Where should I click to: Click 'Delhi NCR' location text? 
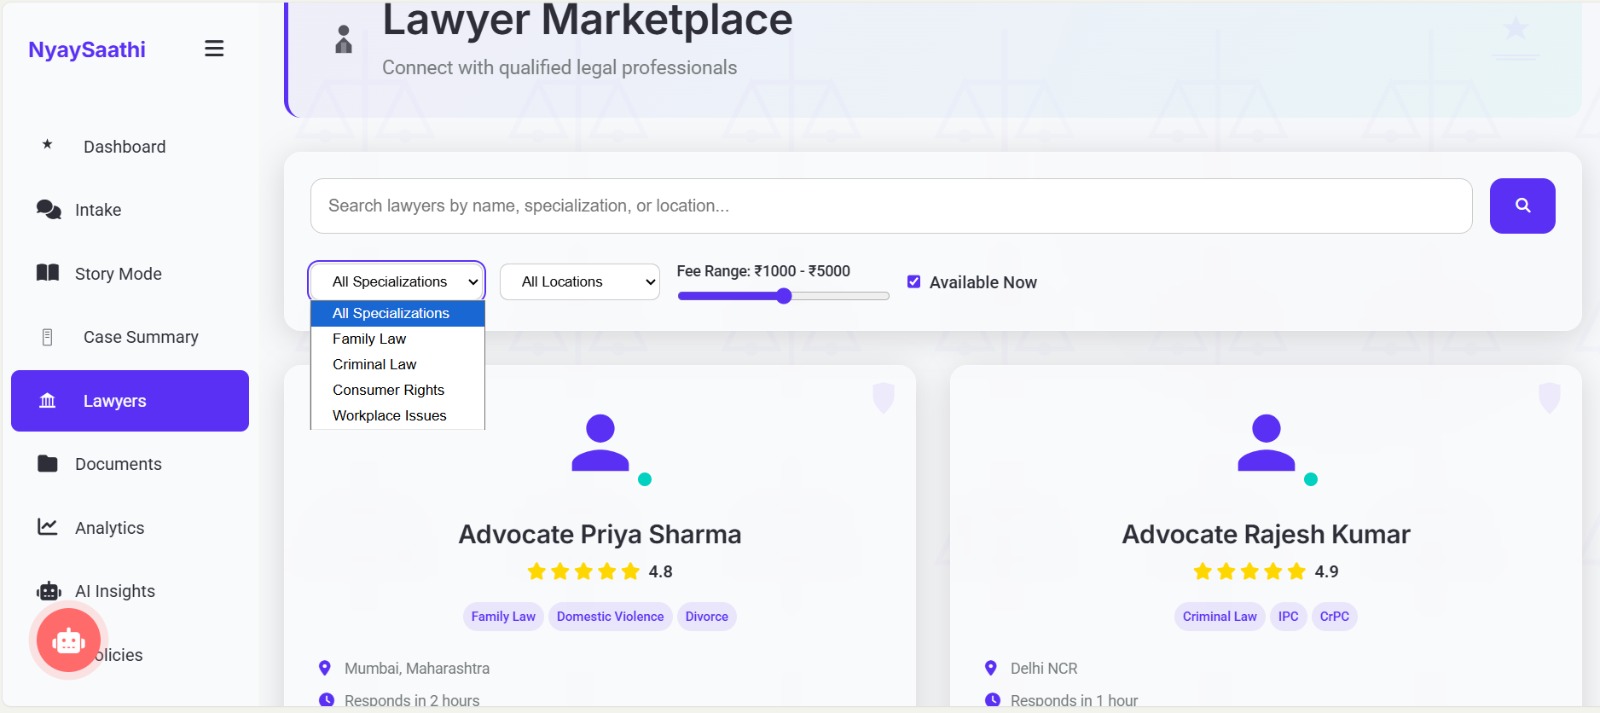tap(1044, 668)
